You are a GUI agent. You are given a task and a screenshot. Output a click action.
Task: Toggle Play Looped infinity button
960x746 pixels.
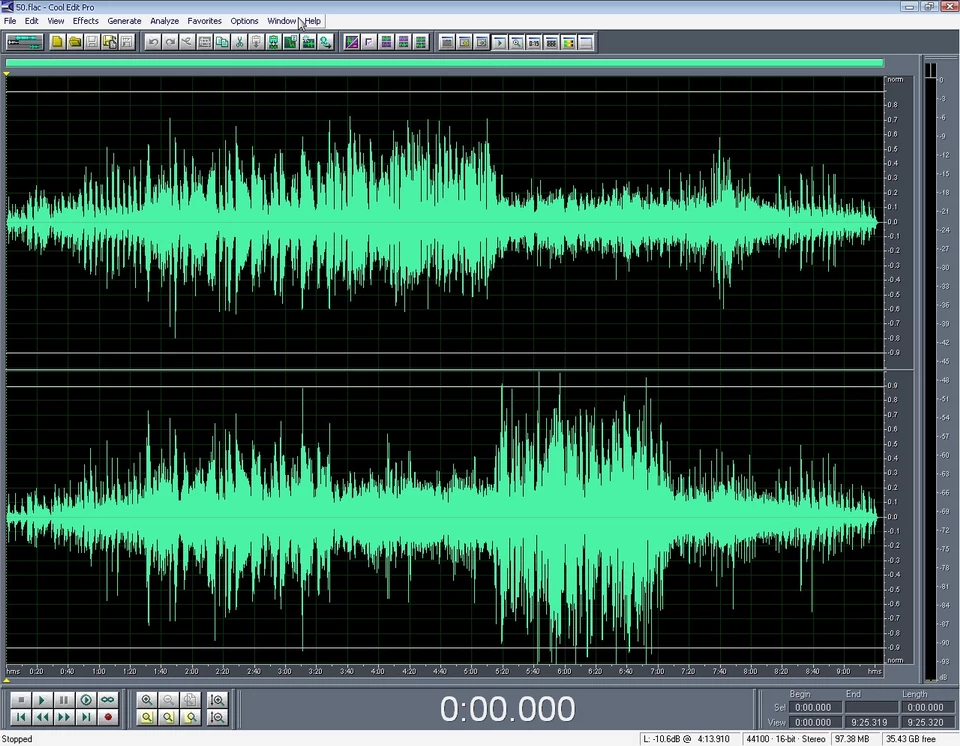[x=108, y=700]
